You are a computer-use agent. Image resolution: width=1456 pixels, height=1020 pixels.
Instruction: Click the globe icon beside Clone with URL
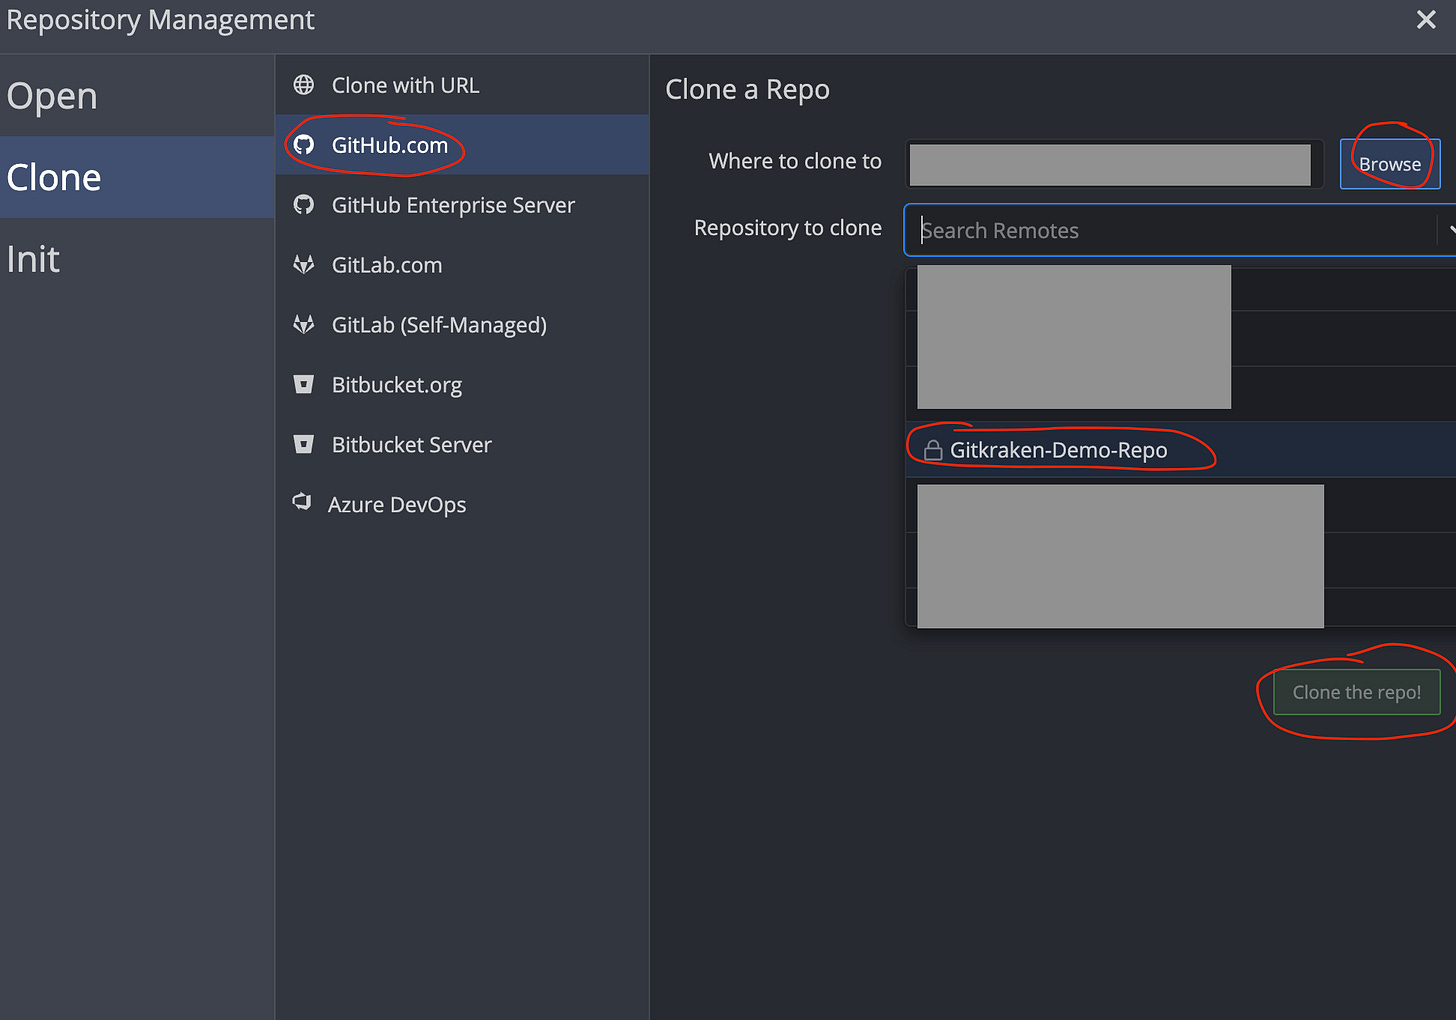tap(304, 85)
